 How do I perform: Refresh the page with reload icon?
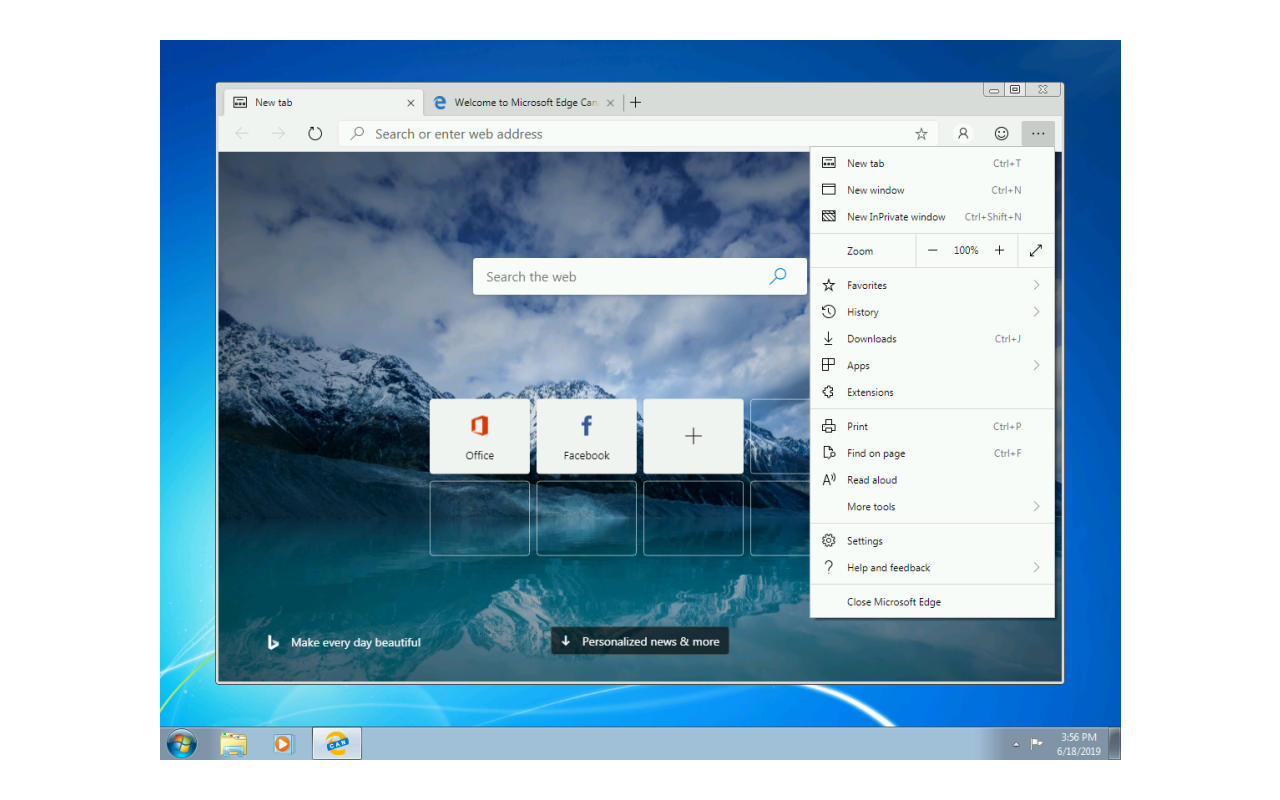coord(315,133)
